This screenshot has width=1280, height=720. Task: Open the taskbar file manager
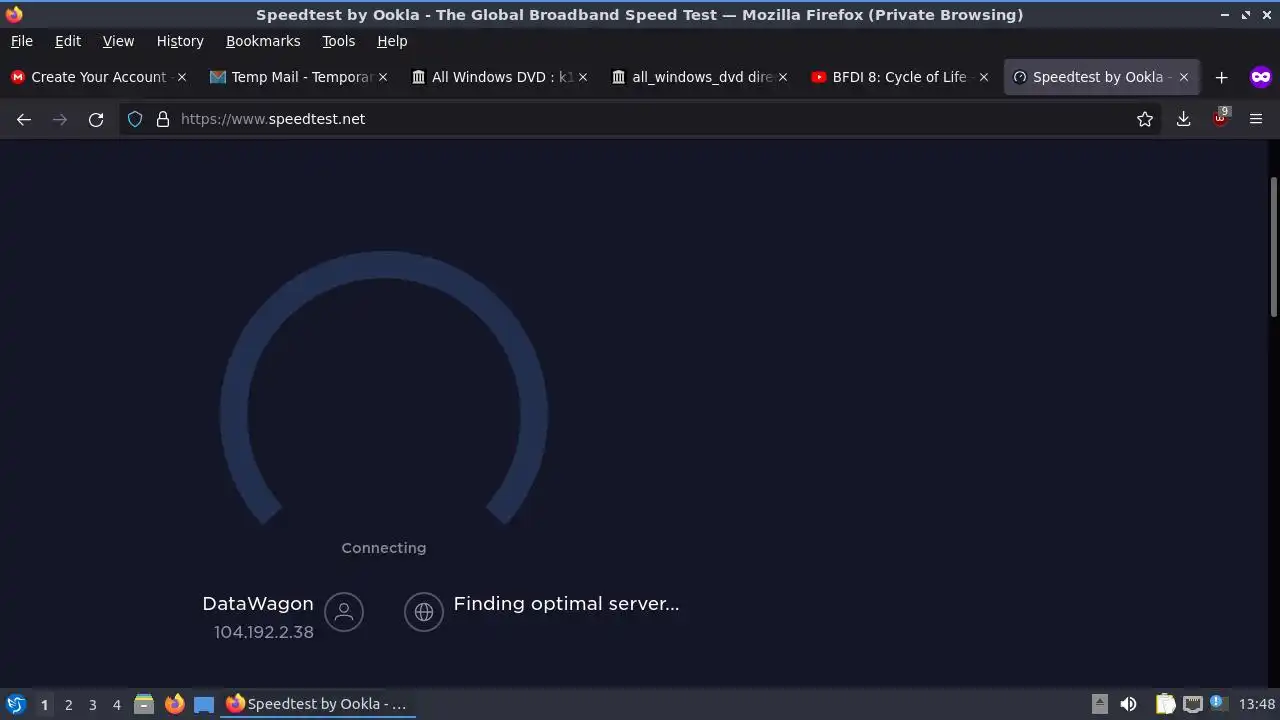click(x=144, y=704)
